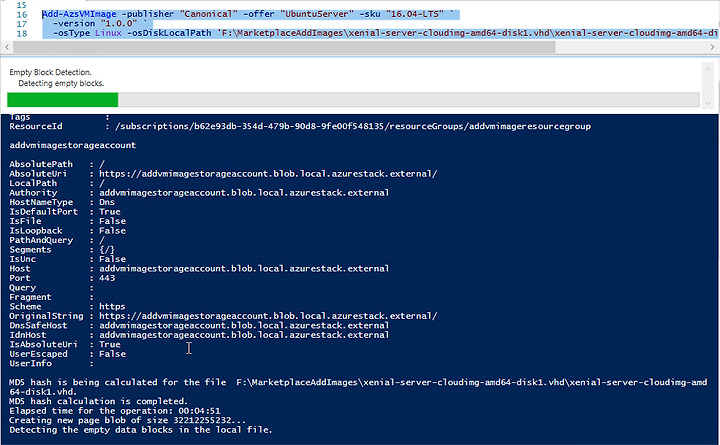Click the IsLoopback 'False' value
Image resolution: width=720 pixels, height=445 pixels.
tap(112, 231)
